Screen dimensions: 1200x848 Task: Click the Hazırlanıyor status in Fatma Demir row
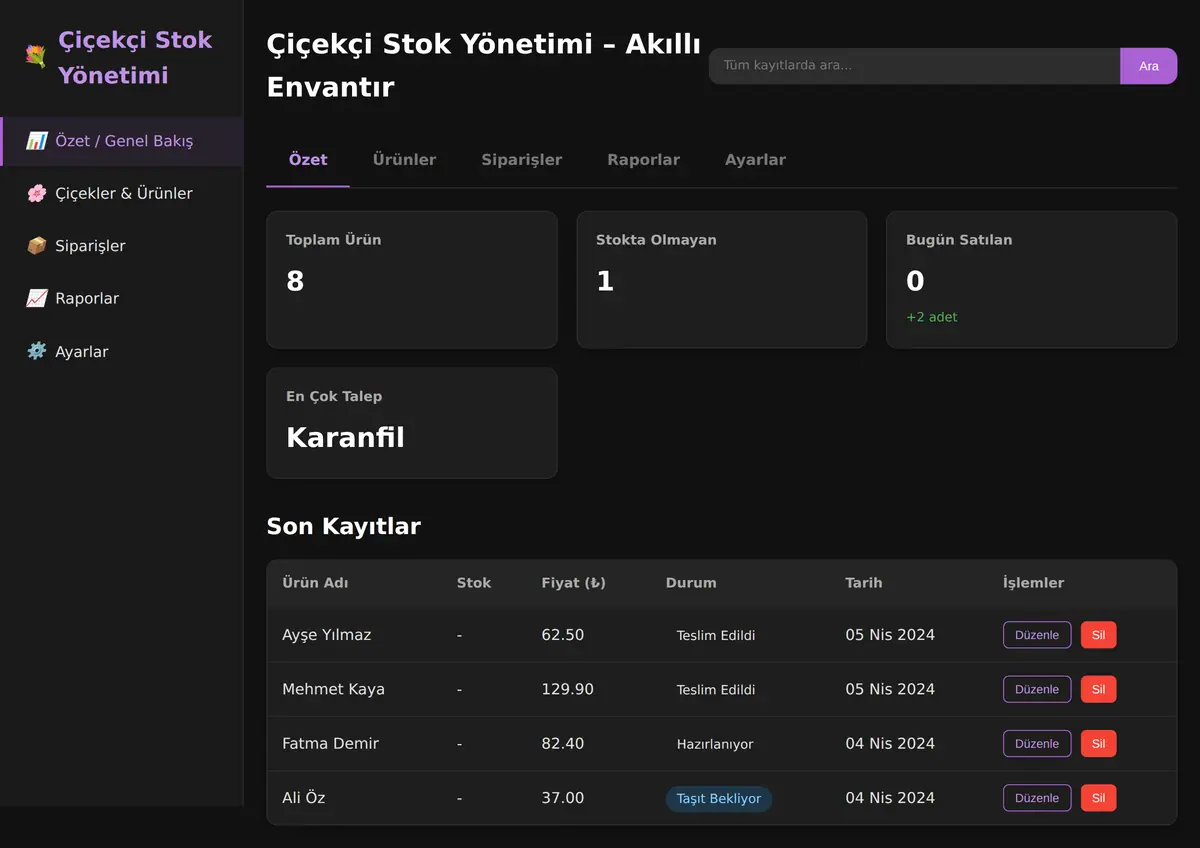pyautogui.click(x=715, y=744)
